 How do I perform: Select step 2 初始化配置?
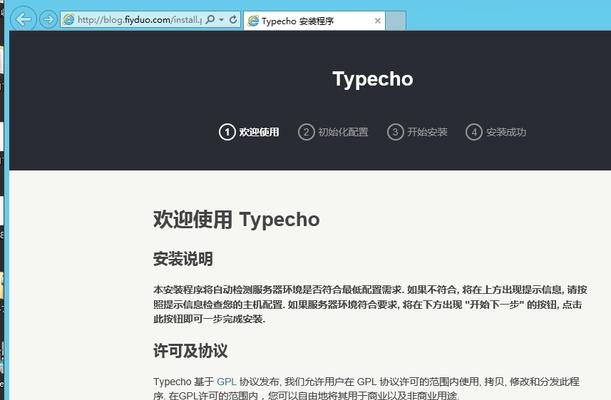(x=333, y=132)
